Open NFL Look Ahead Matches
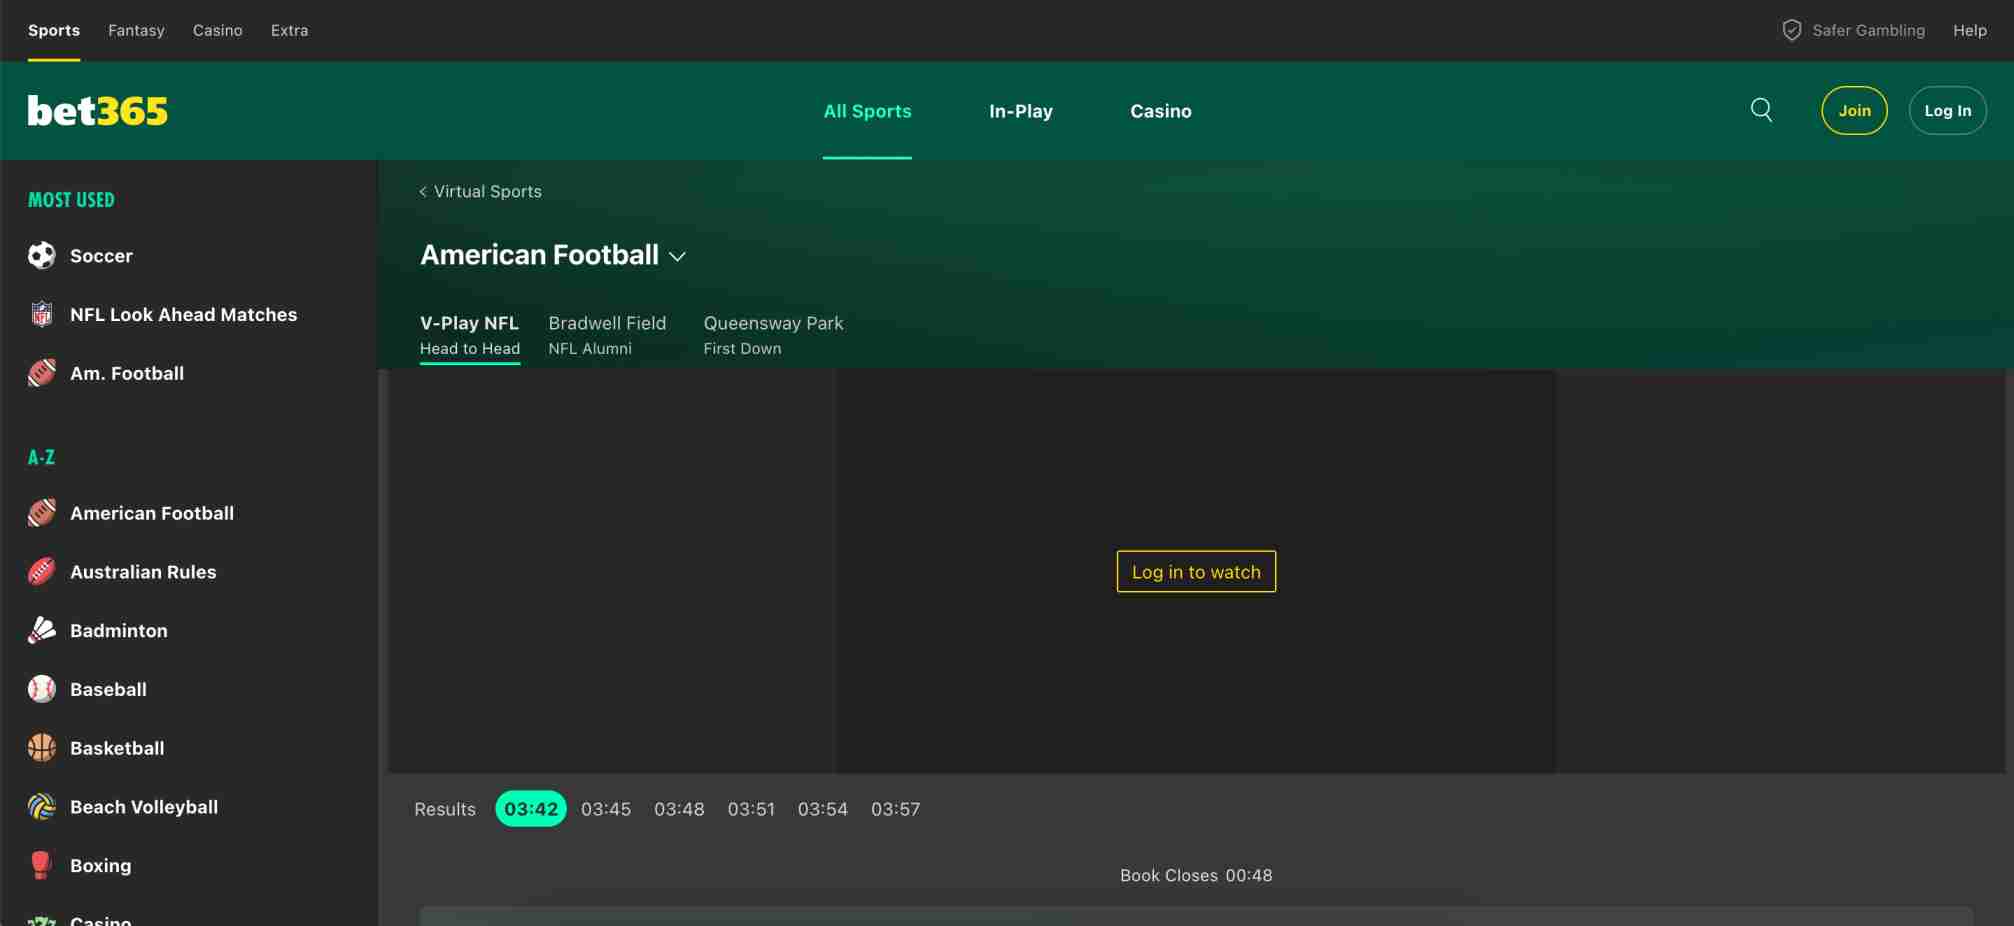2014x926 pixels. coord(183,315)
